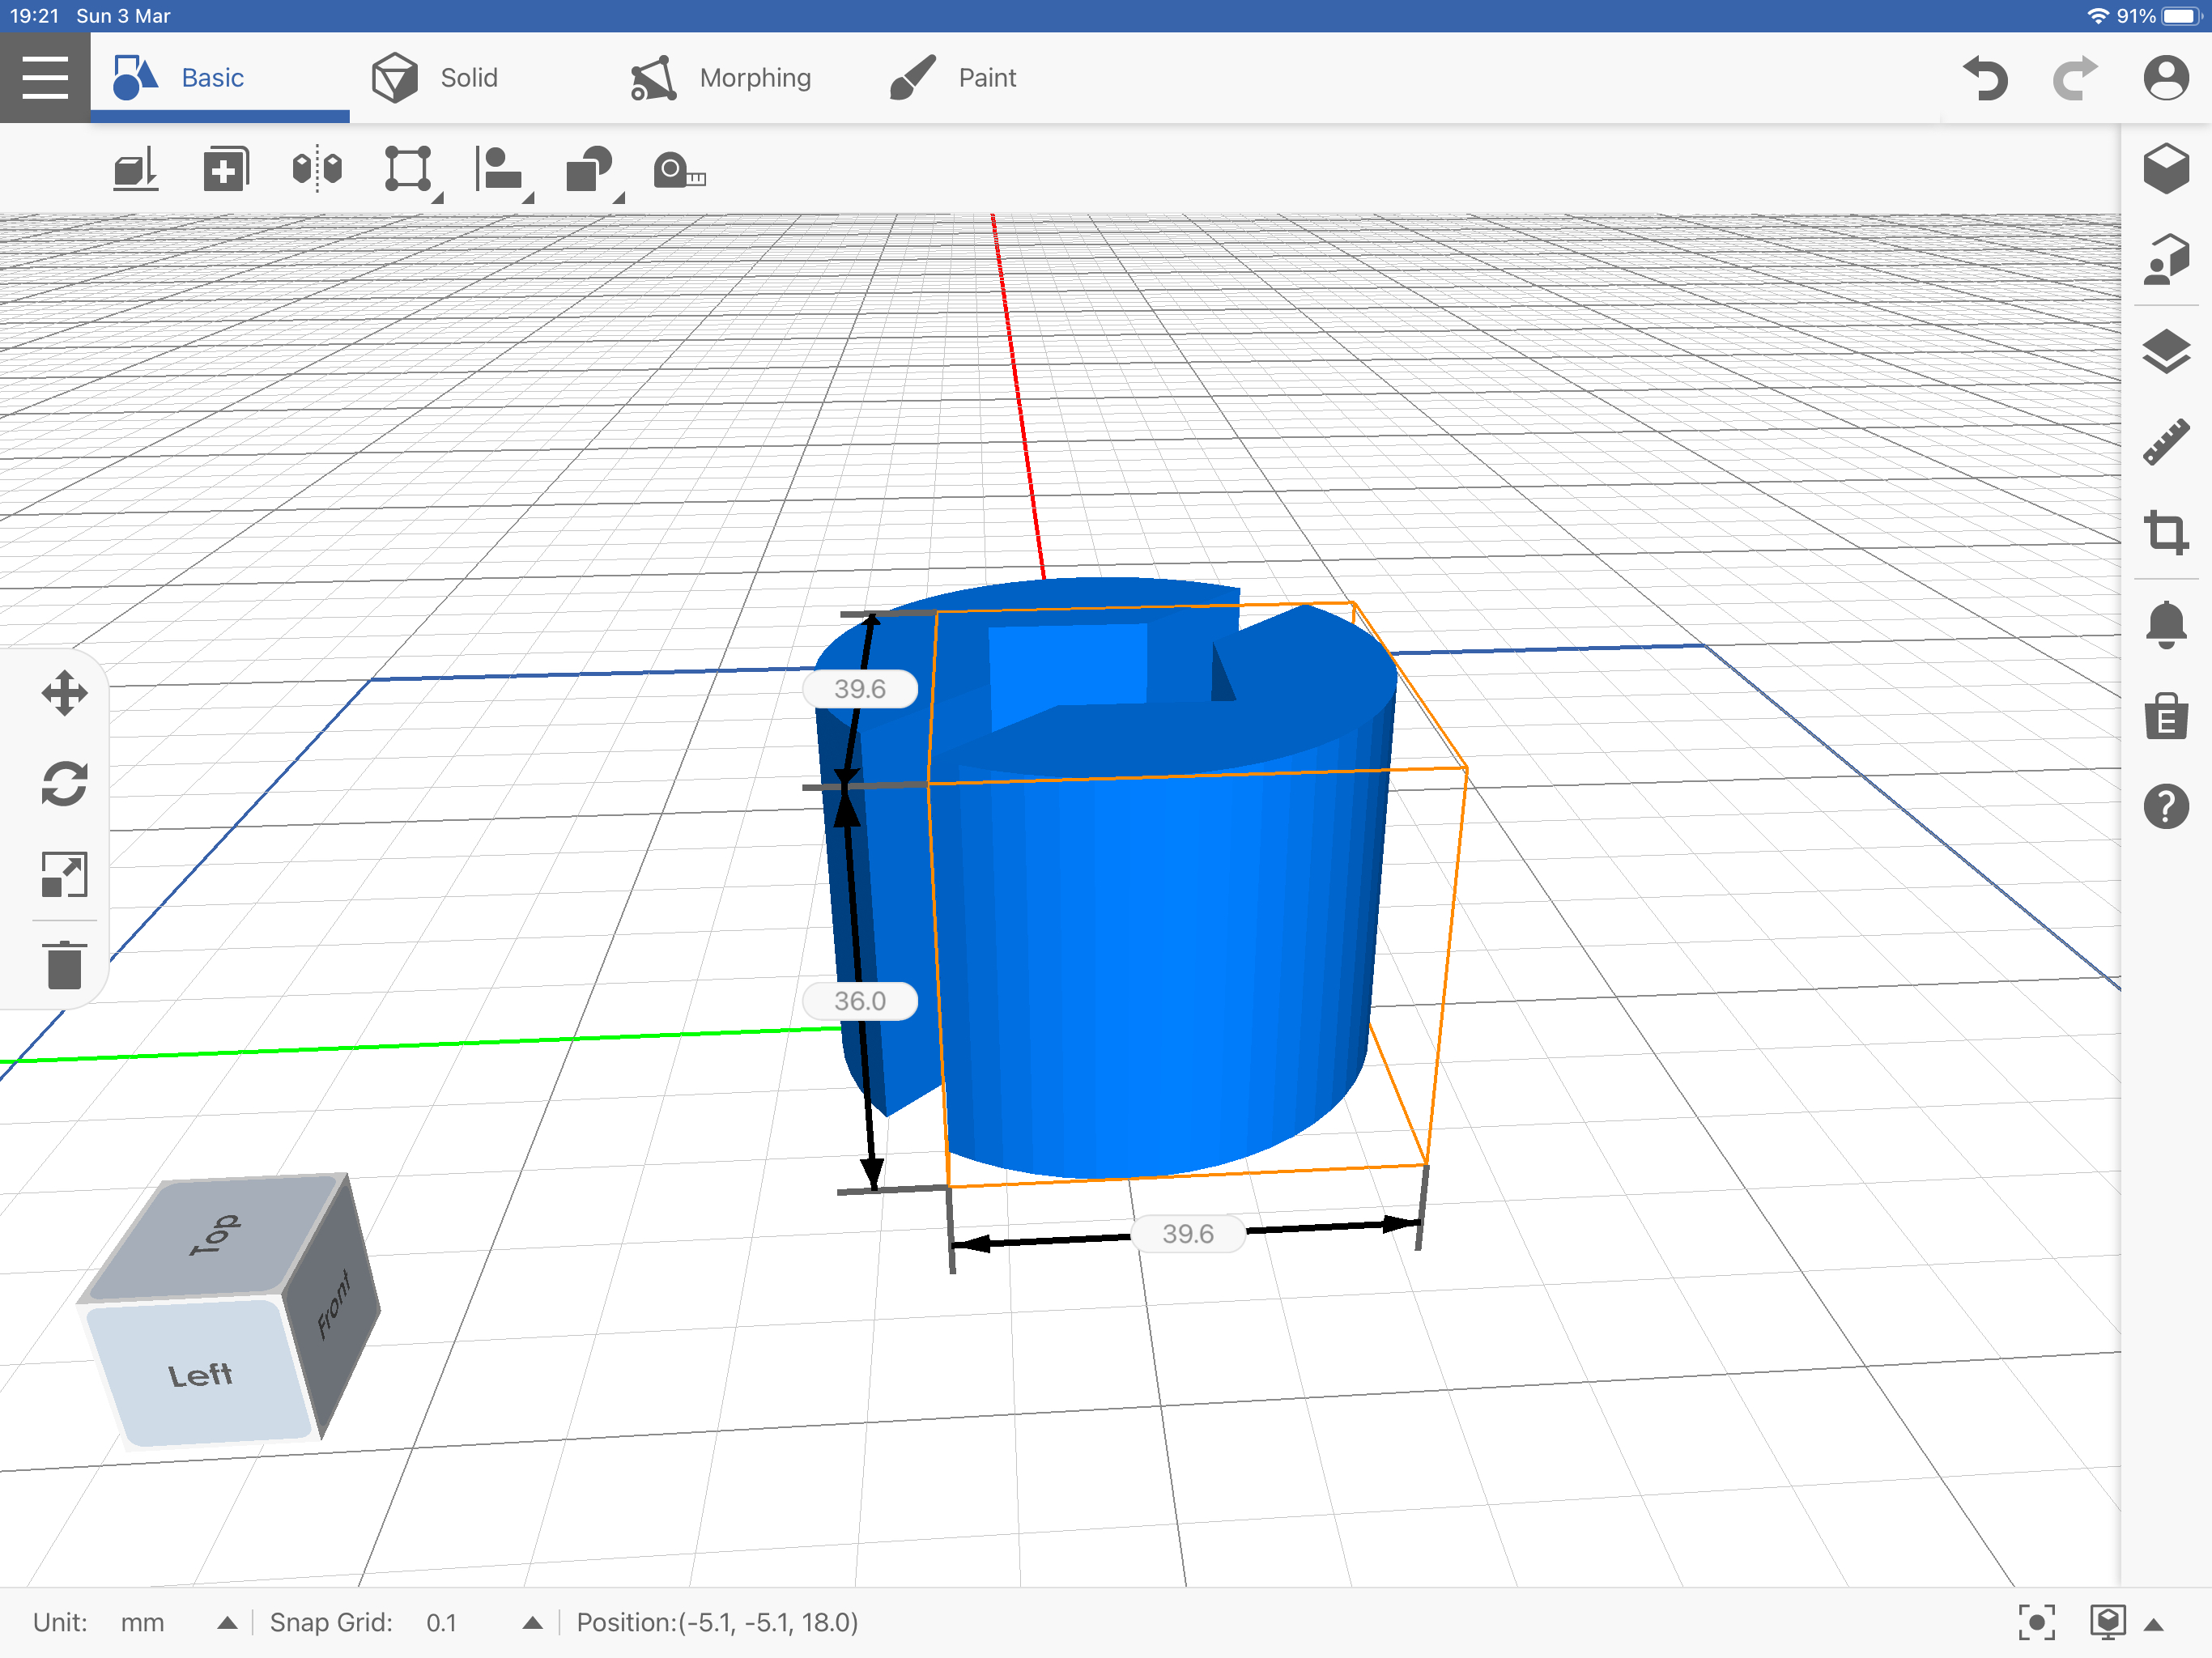This screenshot has width=2212, height=1658.
Task: Delete the selected model with the trash icon
Action: coord(64,963)
